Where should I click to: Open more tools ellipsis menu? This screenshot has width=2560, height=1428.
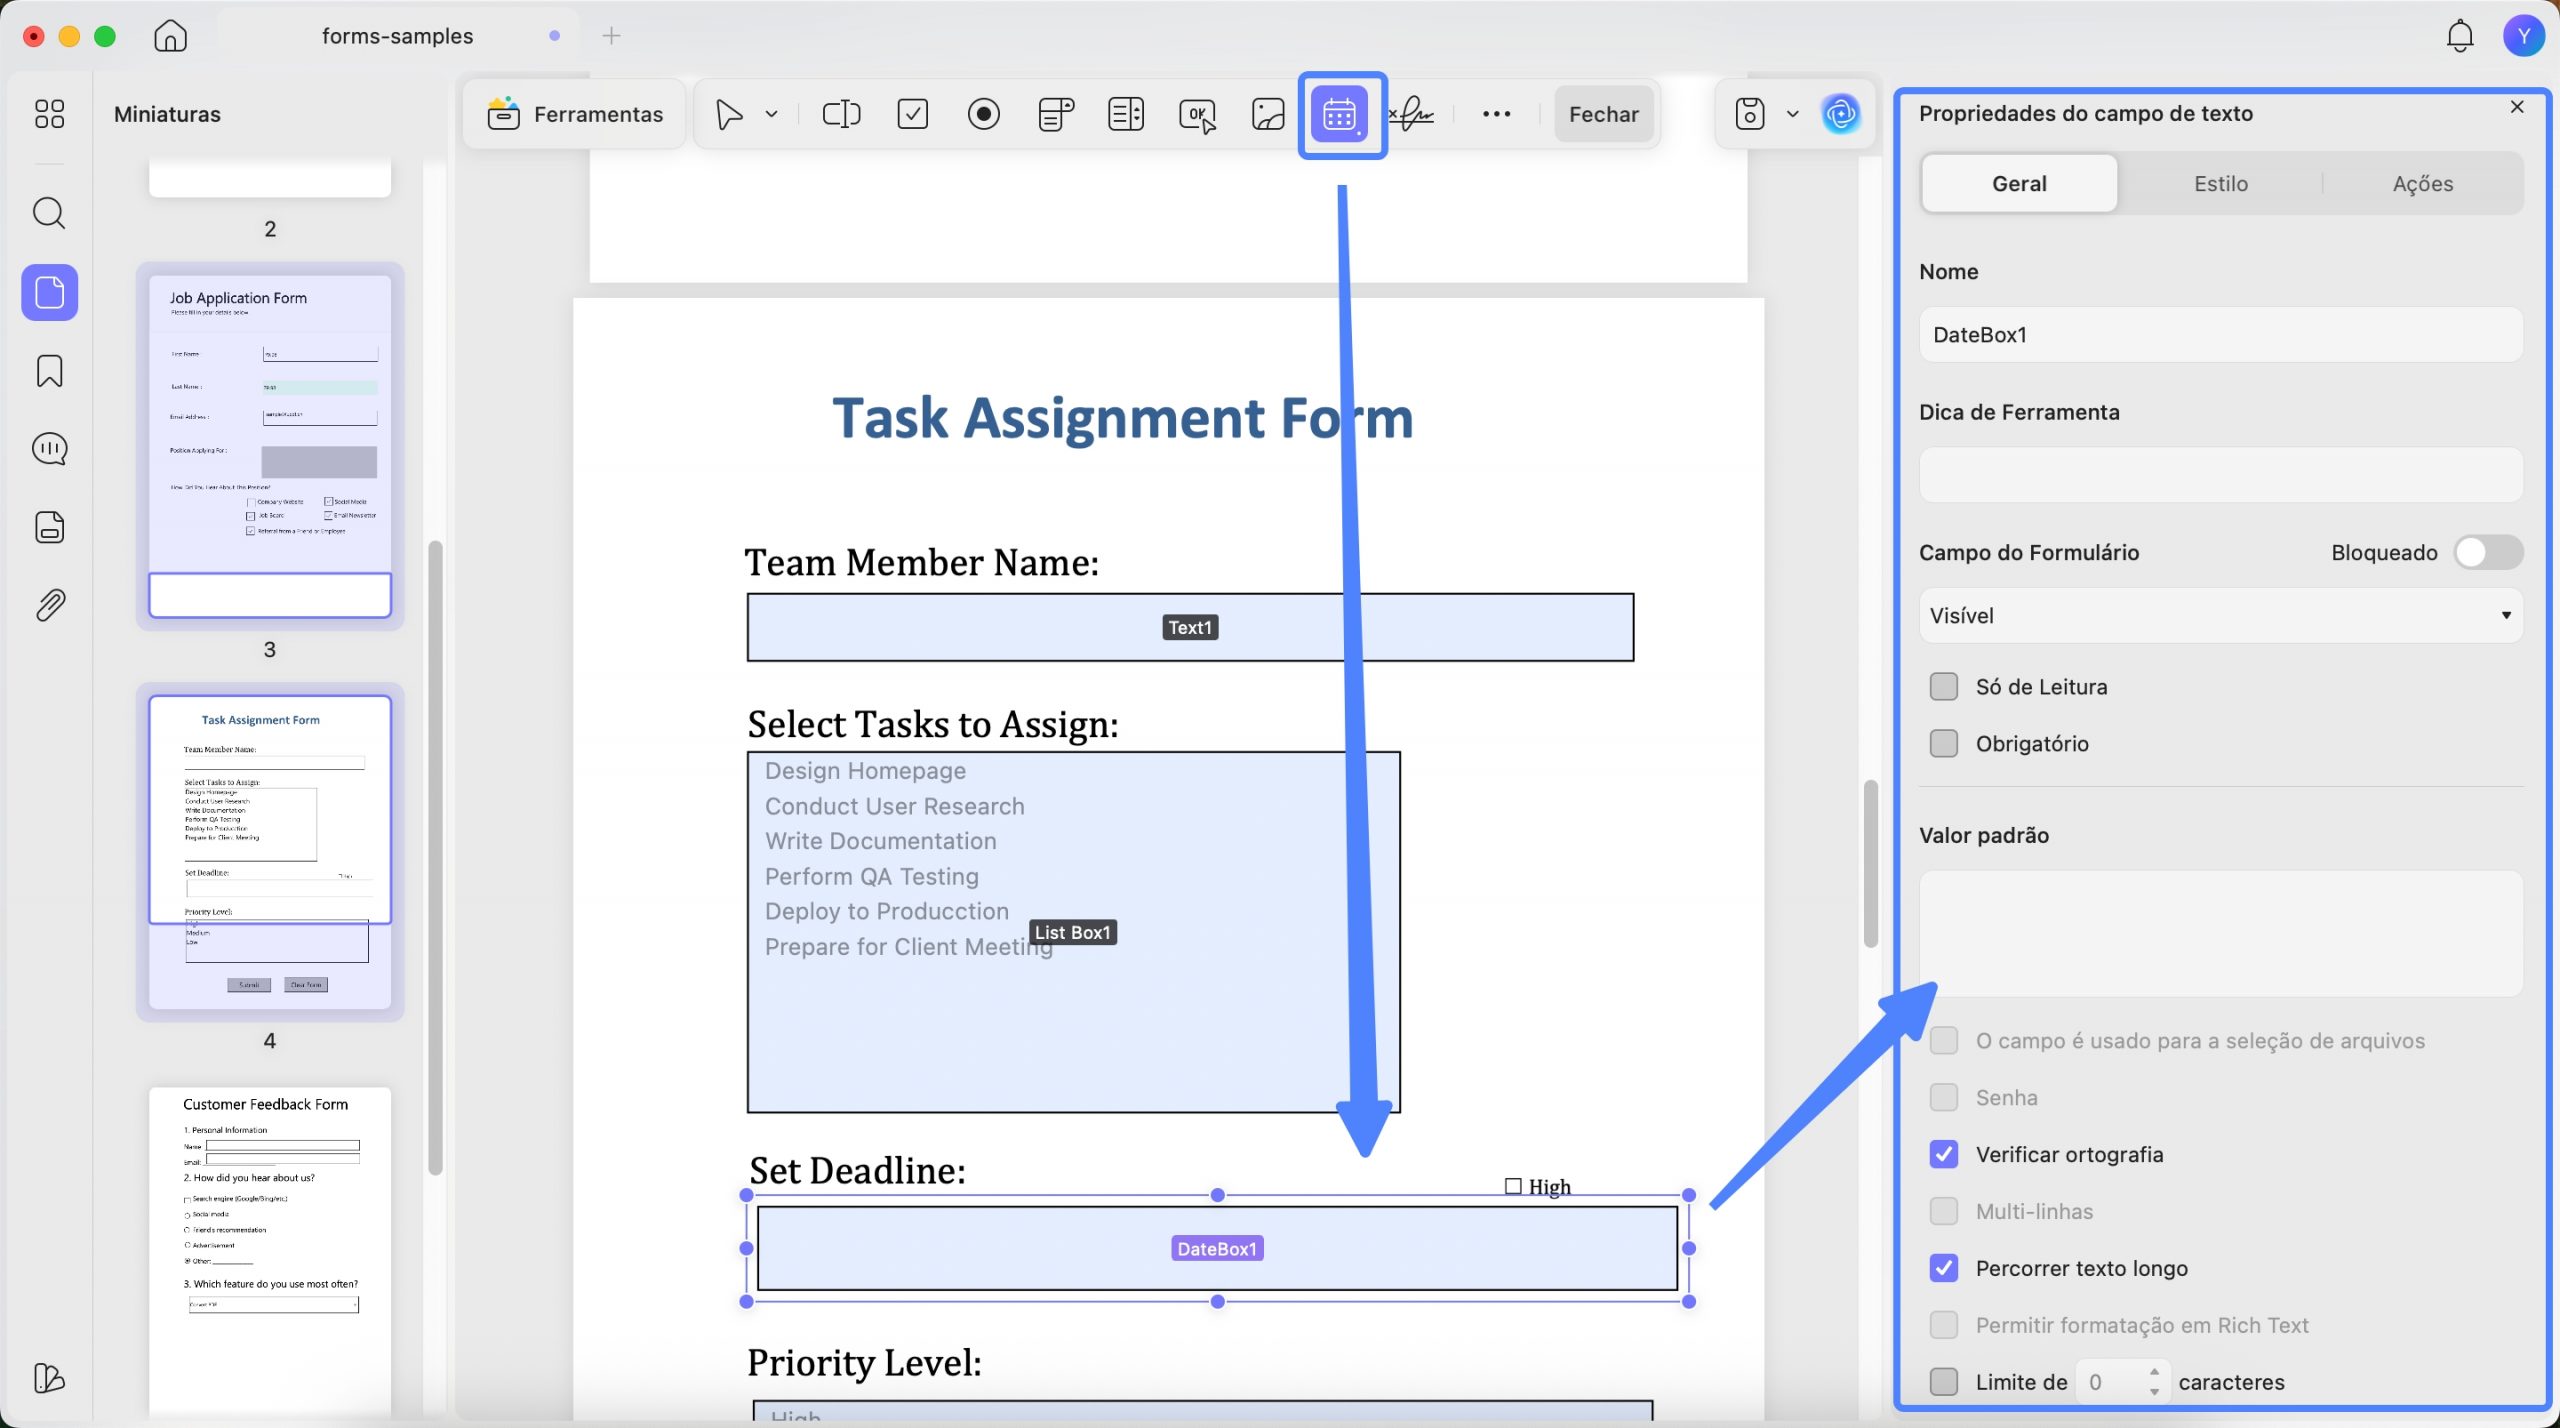click(x=1496, y=114)
